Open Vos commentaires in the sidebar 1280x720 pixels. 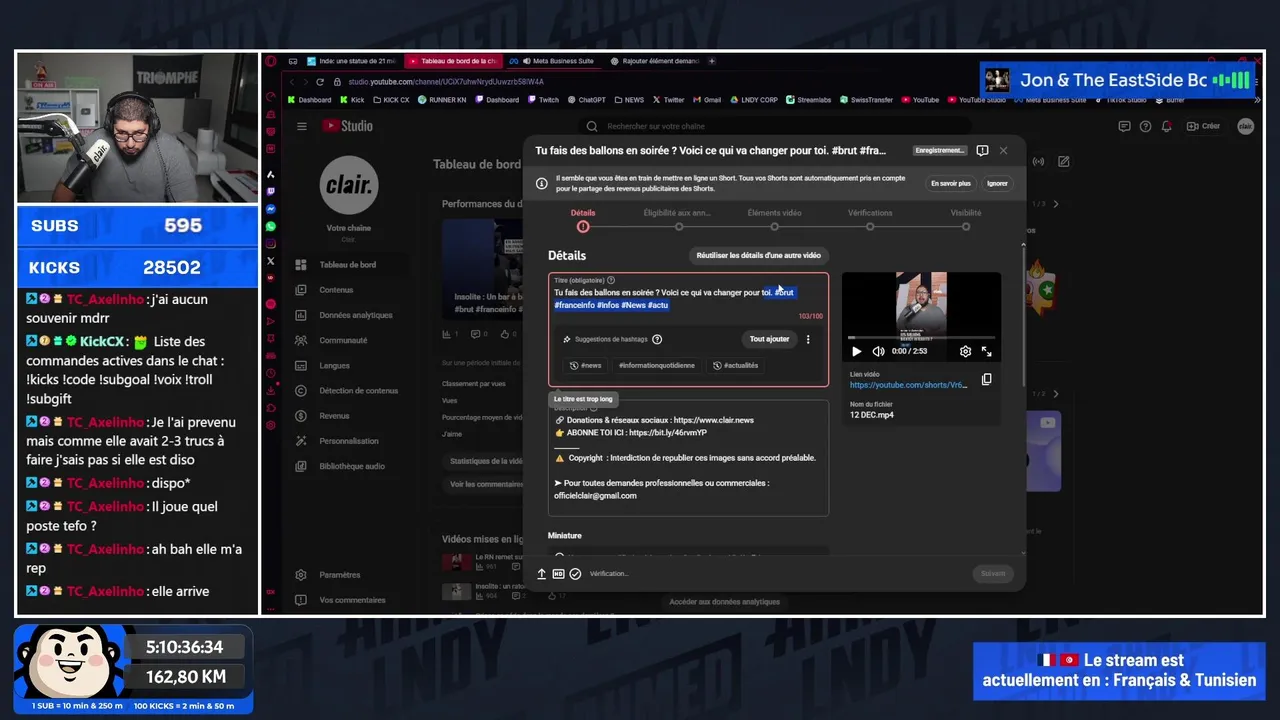(352, 600)
